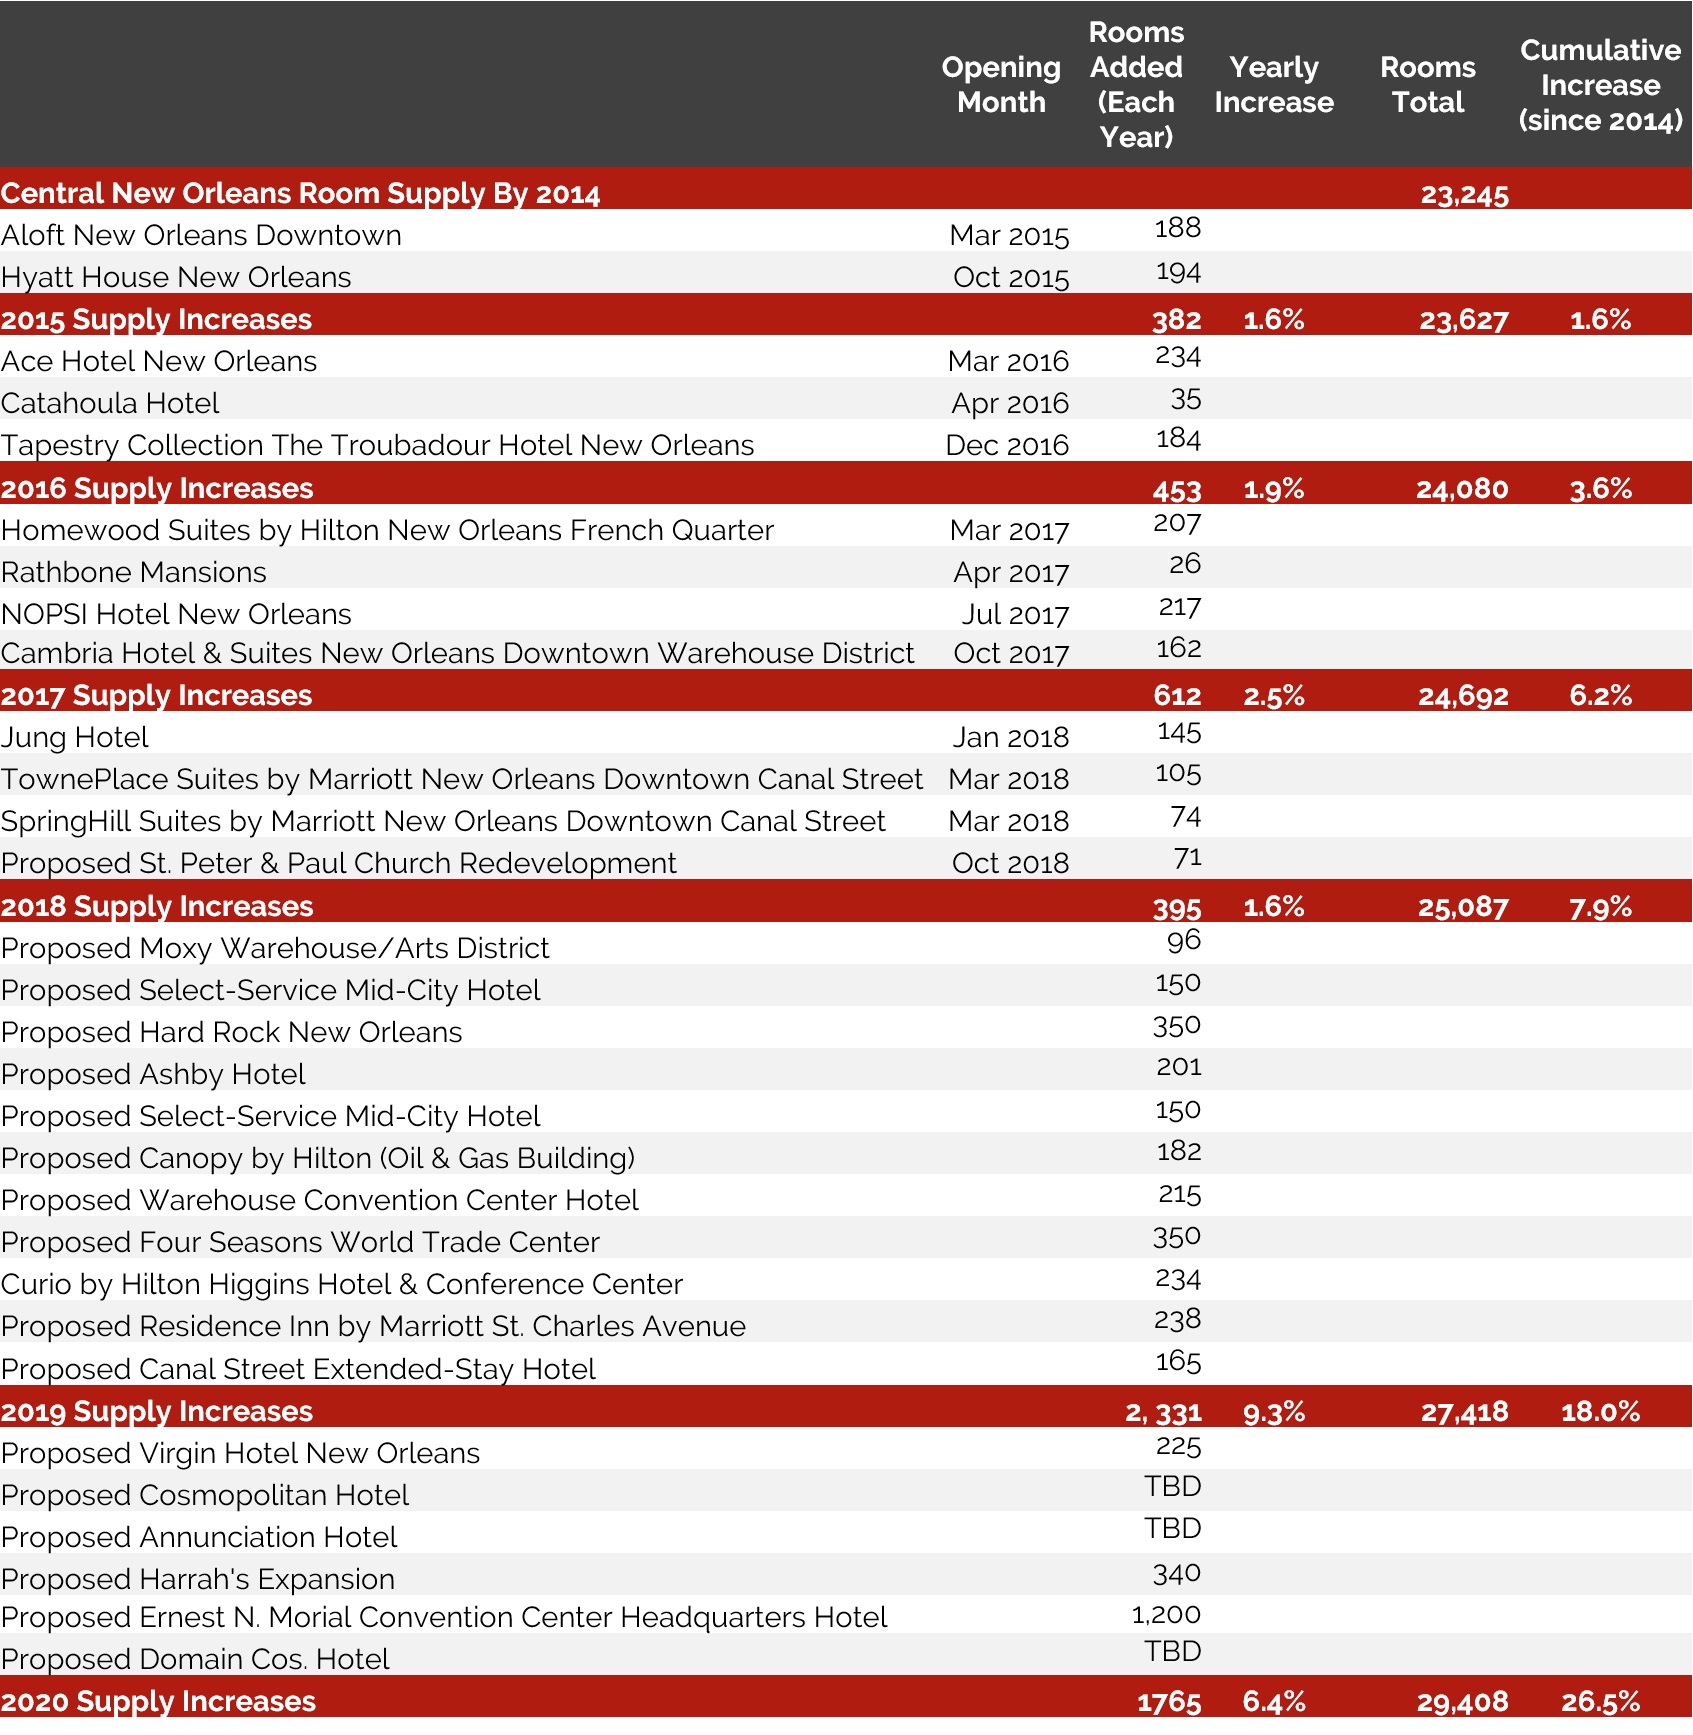Viewport: 1693px width, 1735px height.
Task: Click the 18.0% cumulative increase for 2019
Action: (1599, 1412)
